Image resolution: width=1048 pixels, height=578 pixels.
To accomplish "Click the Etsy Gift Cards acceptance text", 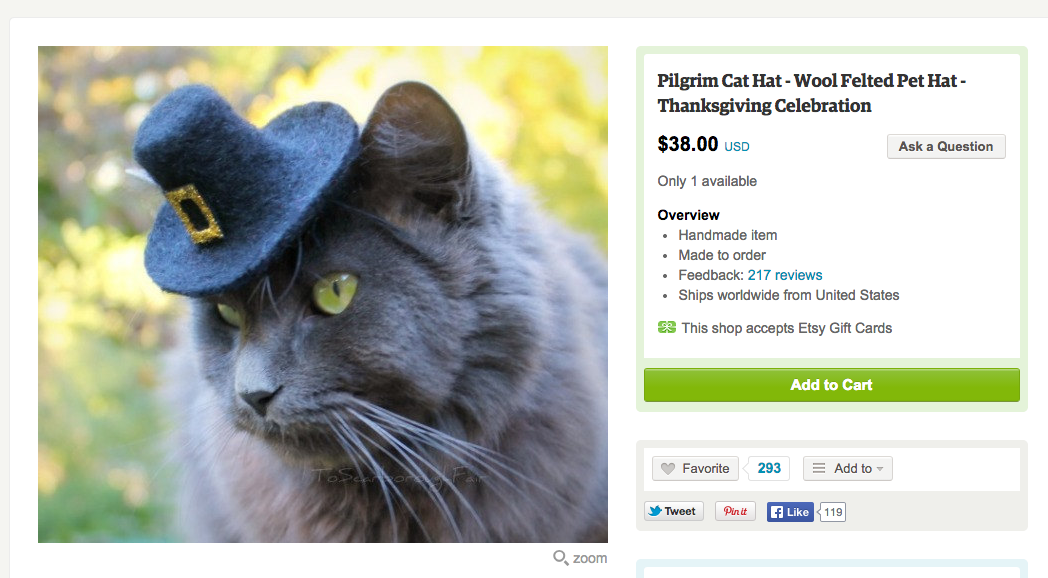I will pos(786,328).
